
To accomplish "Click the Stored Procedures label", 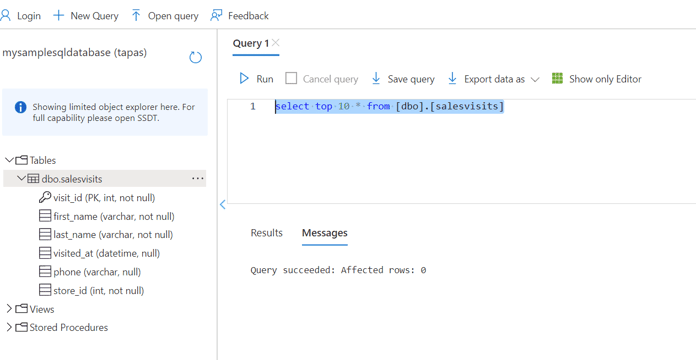I will tap(69, 328).
